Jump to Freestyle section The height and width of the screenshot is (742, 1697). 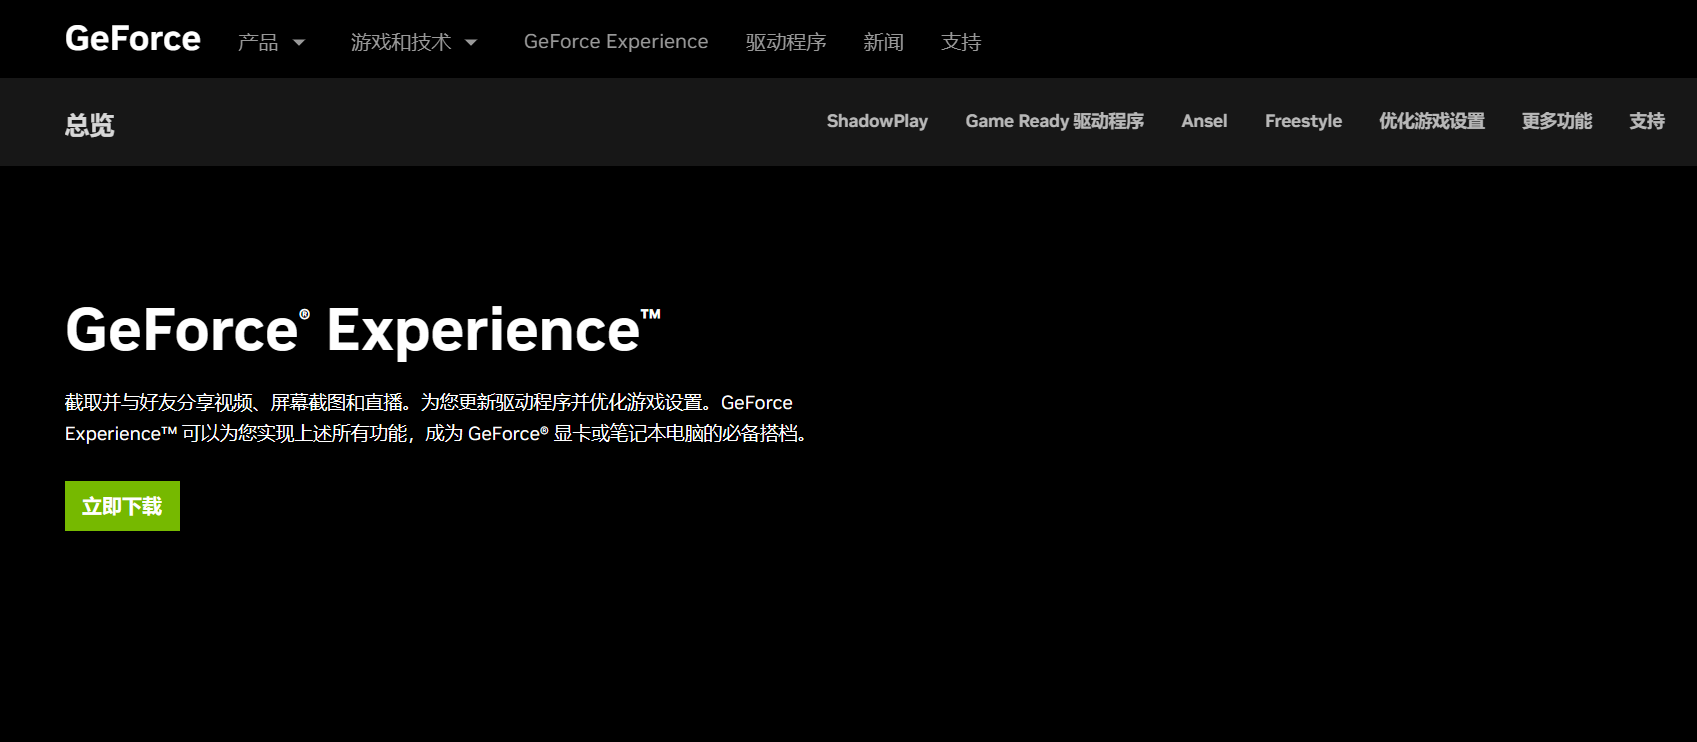click(x=1303, y=121)
